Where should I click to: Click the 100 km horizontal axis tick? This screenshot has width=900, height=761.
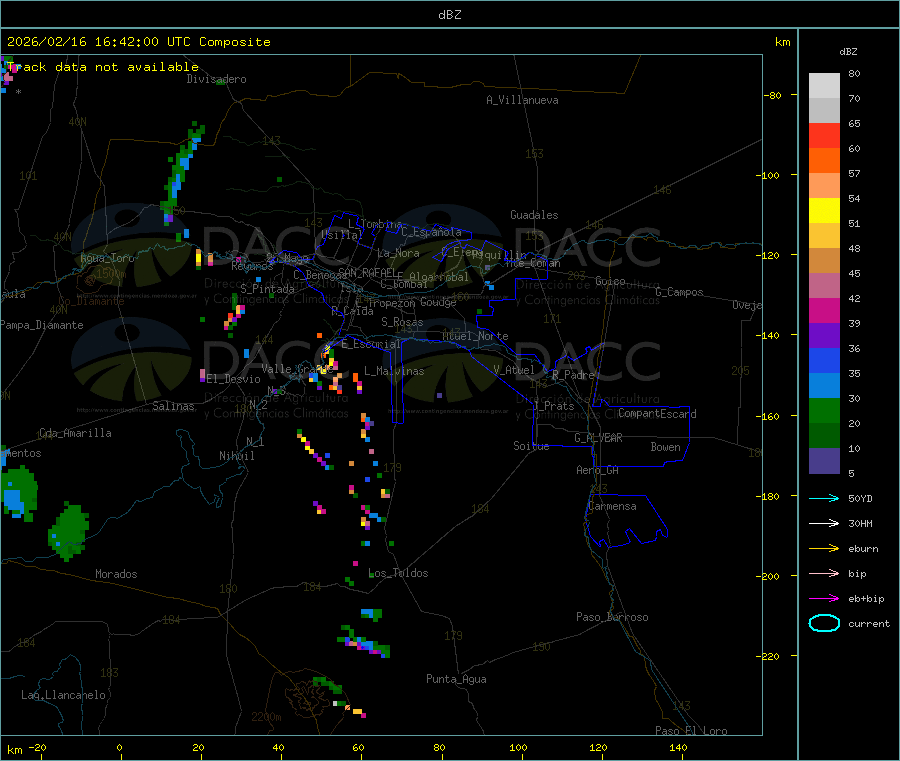(518, 747)
